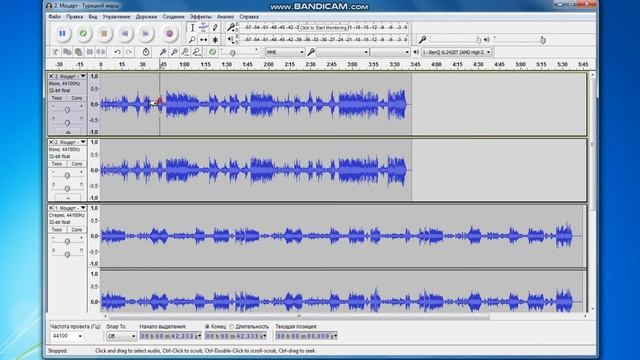Toggle Mute (Тихо) on the stereo track

57,230
